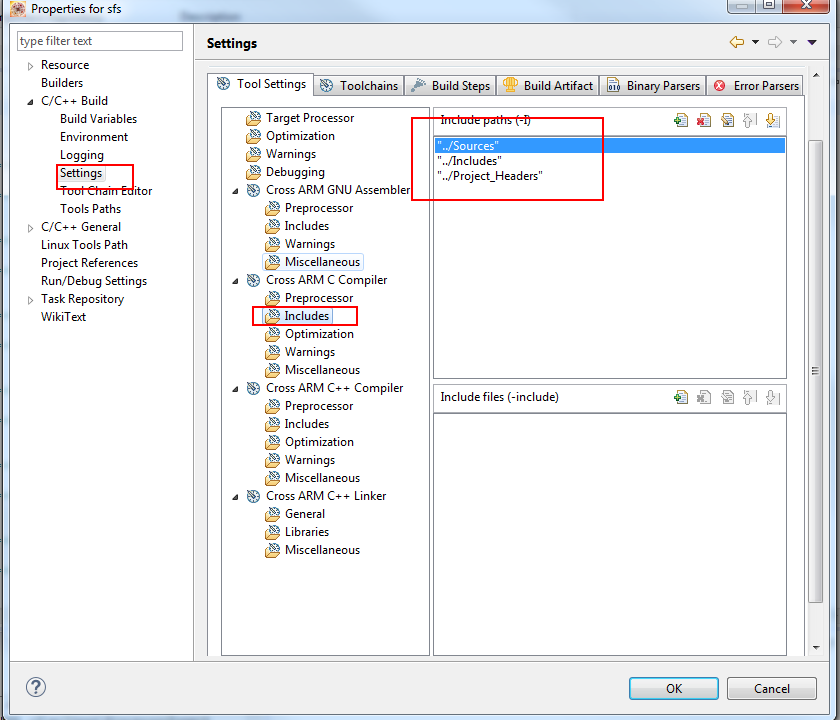Viewport: 840px width, 720px height.
Task: Open top-level Warnings settings
Action: coord(291,154)
